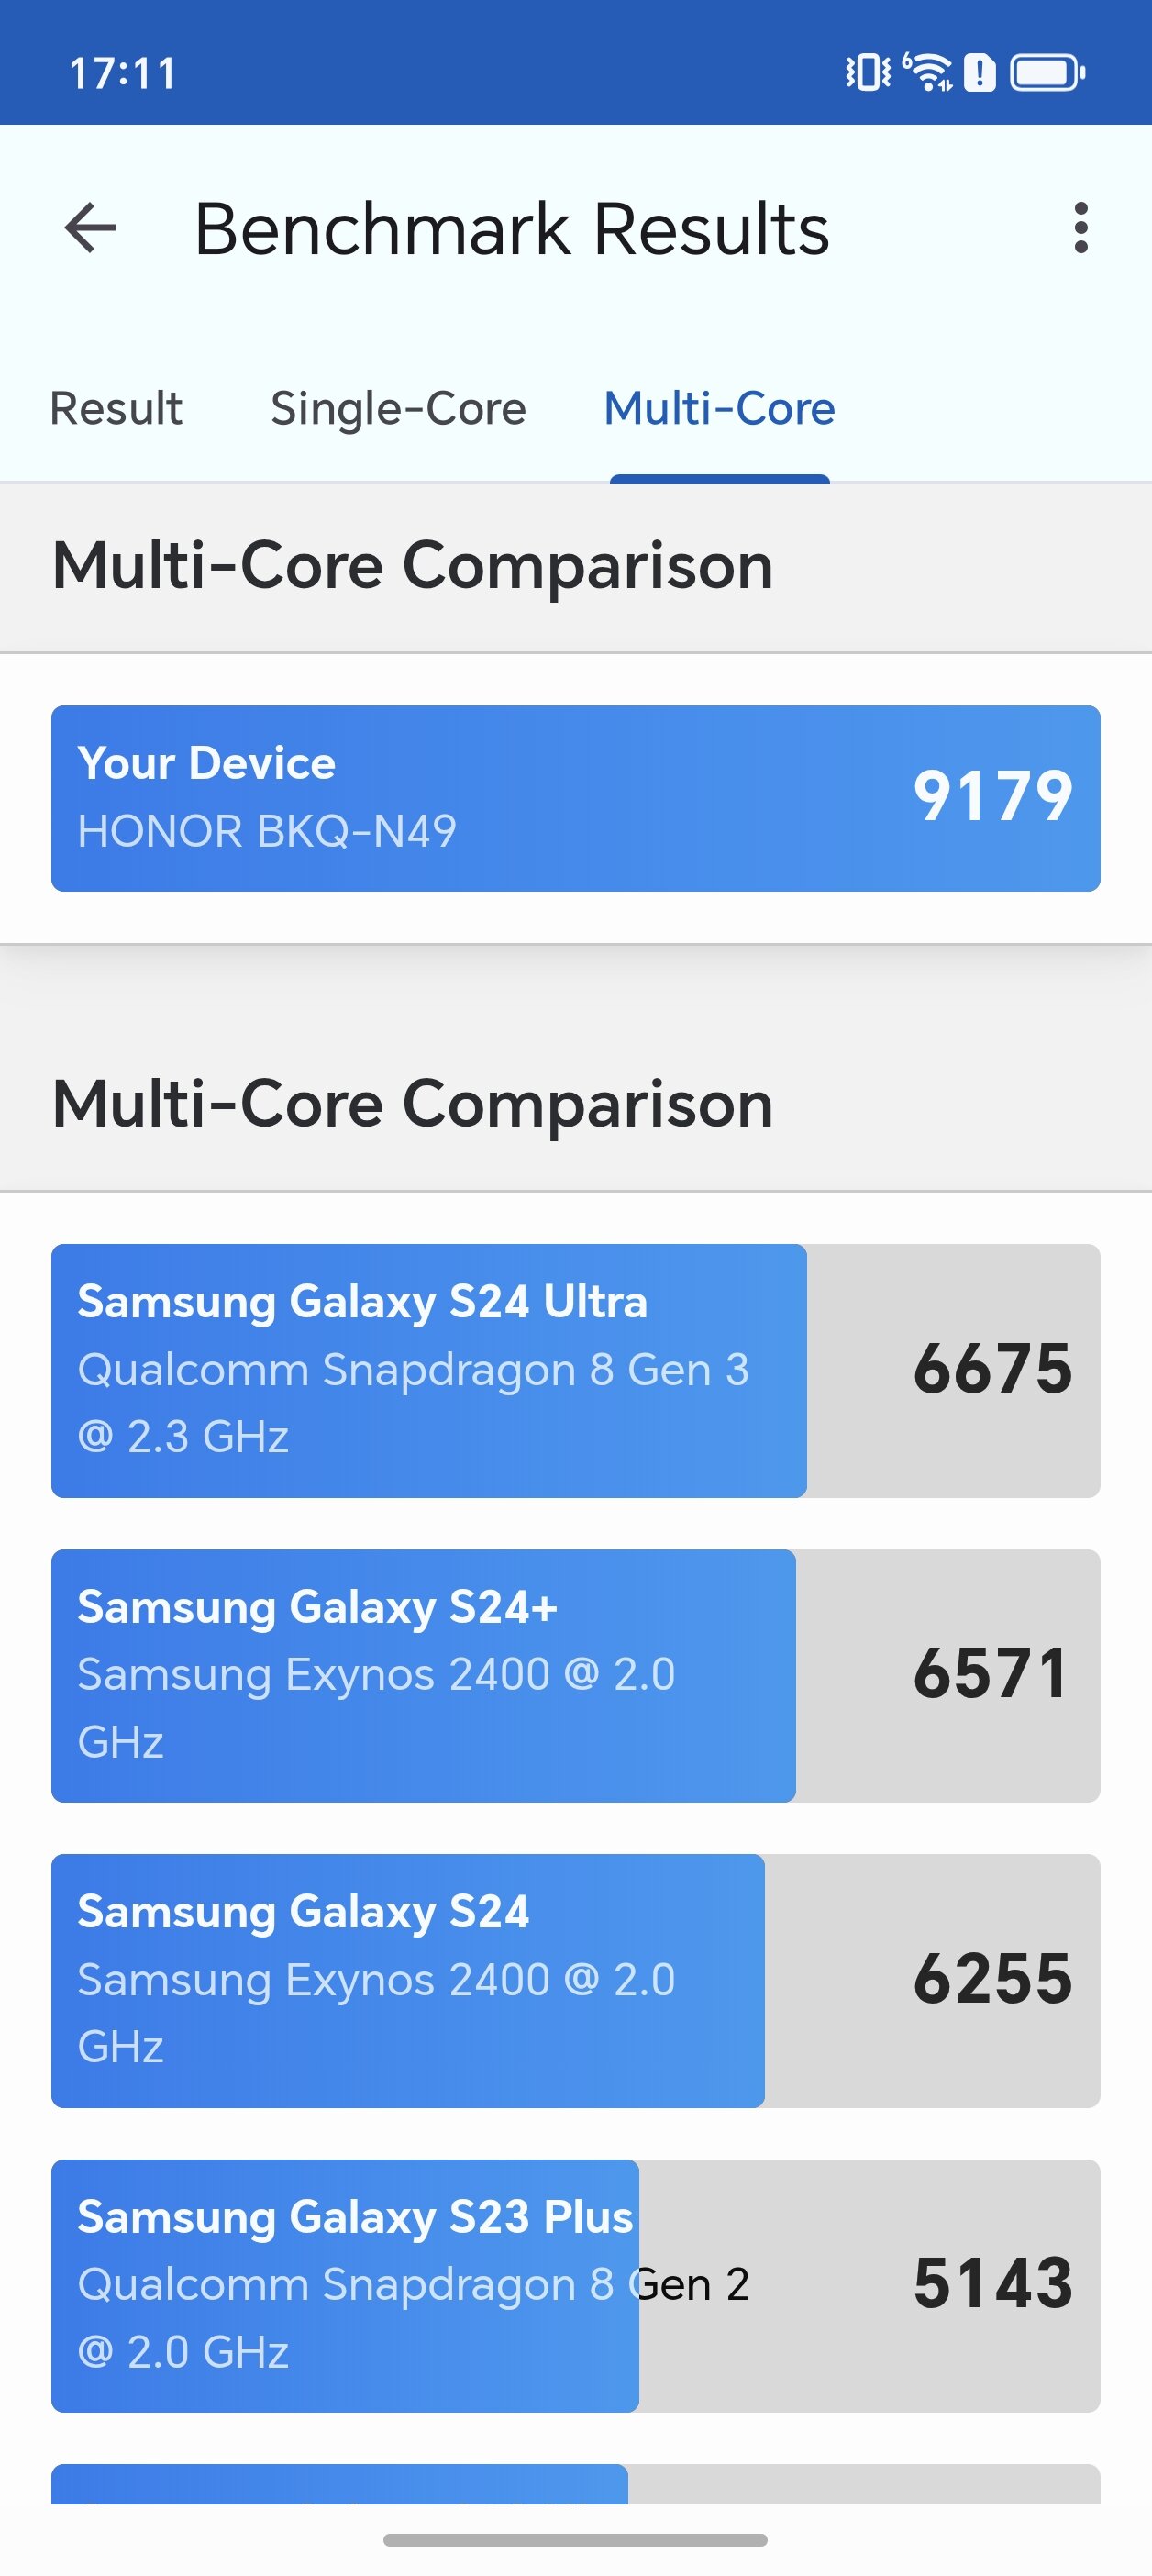Tap the 6675 score value
The image size is (1152, 2576).
coord(992,1369)
